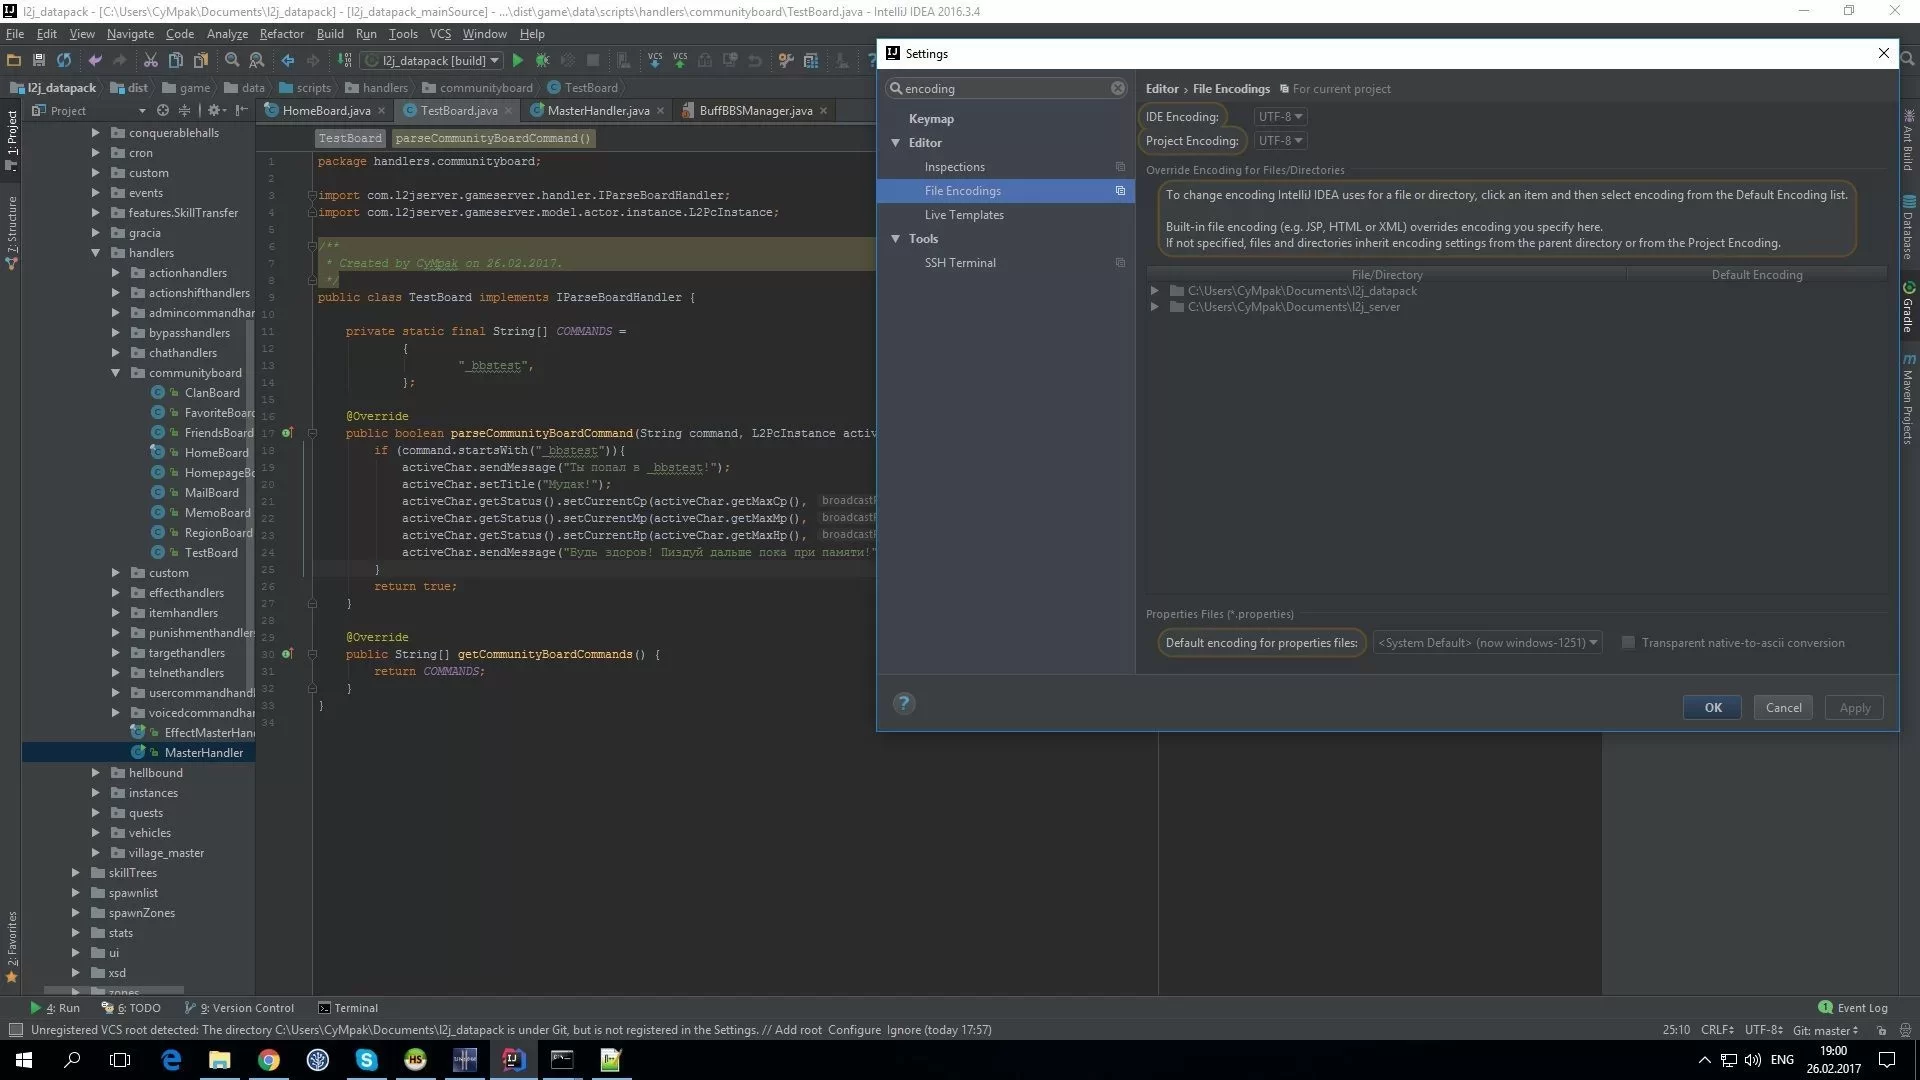Select the File Encodings settings item
The image size is (1920, 1080).
tap(961, 190)
